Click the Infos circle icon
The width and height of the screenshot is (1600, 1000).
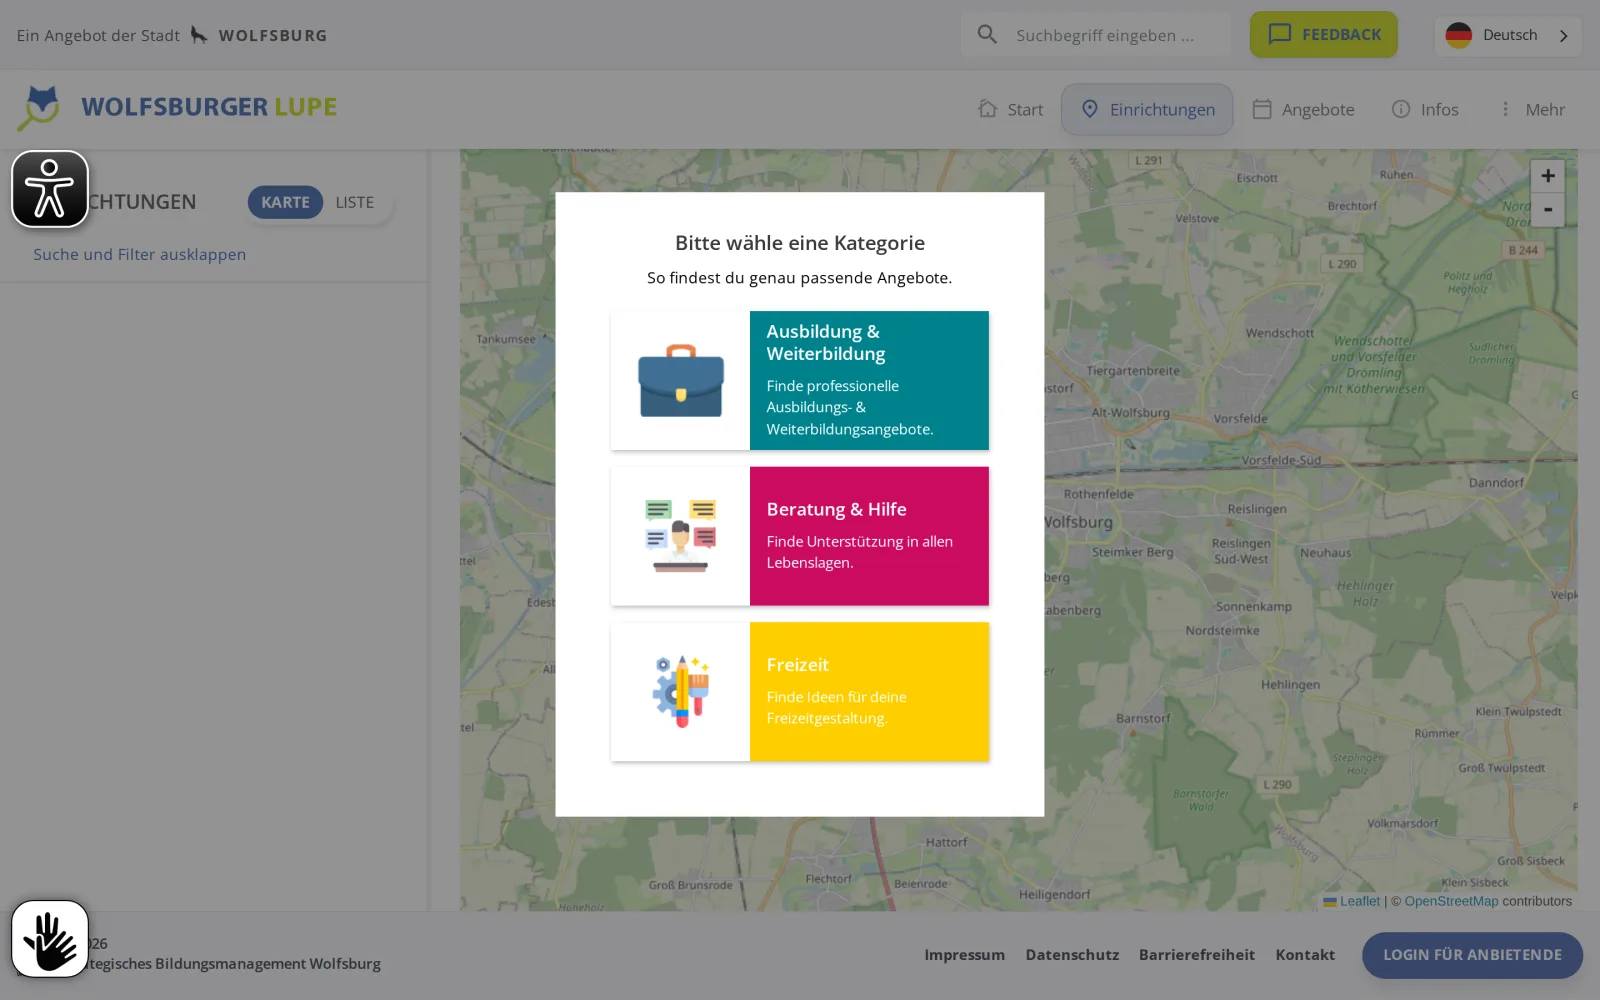click(1401, 109)
